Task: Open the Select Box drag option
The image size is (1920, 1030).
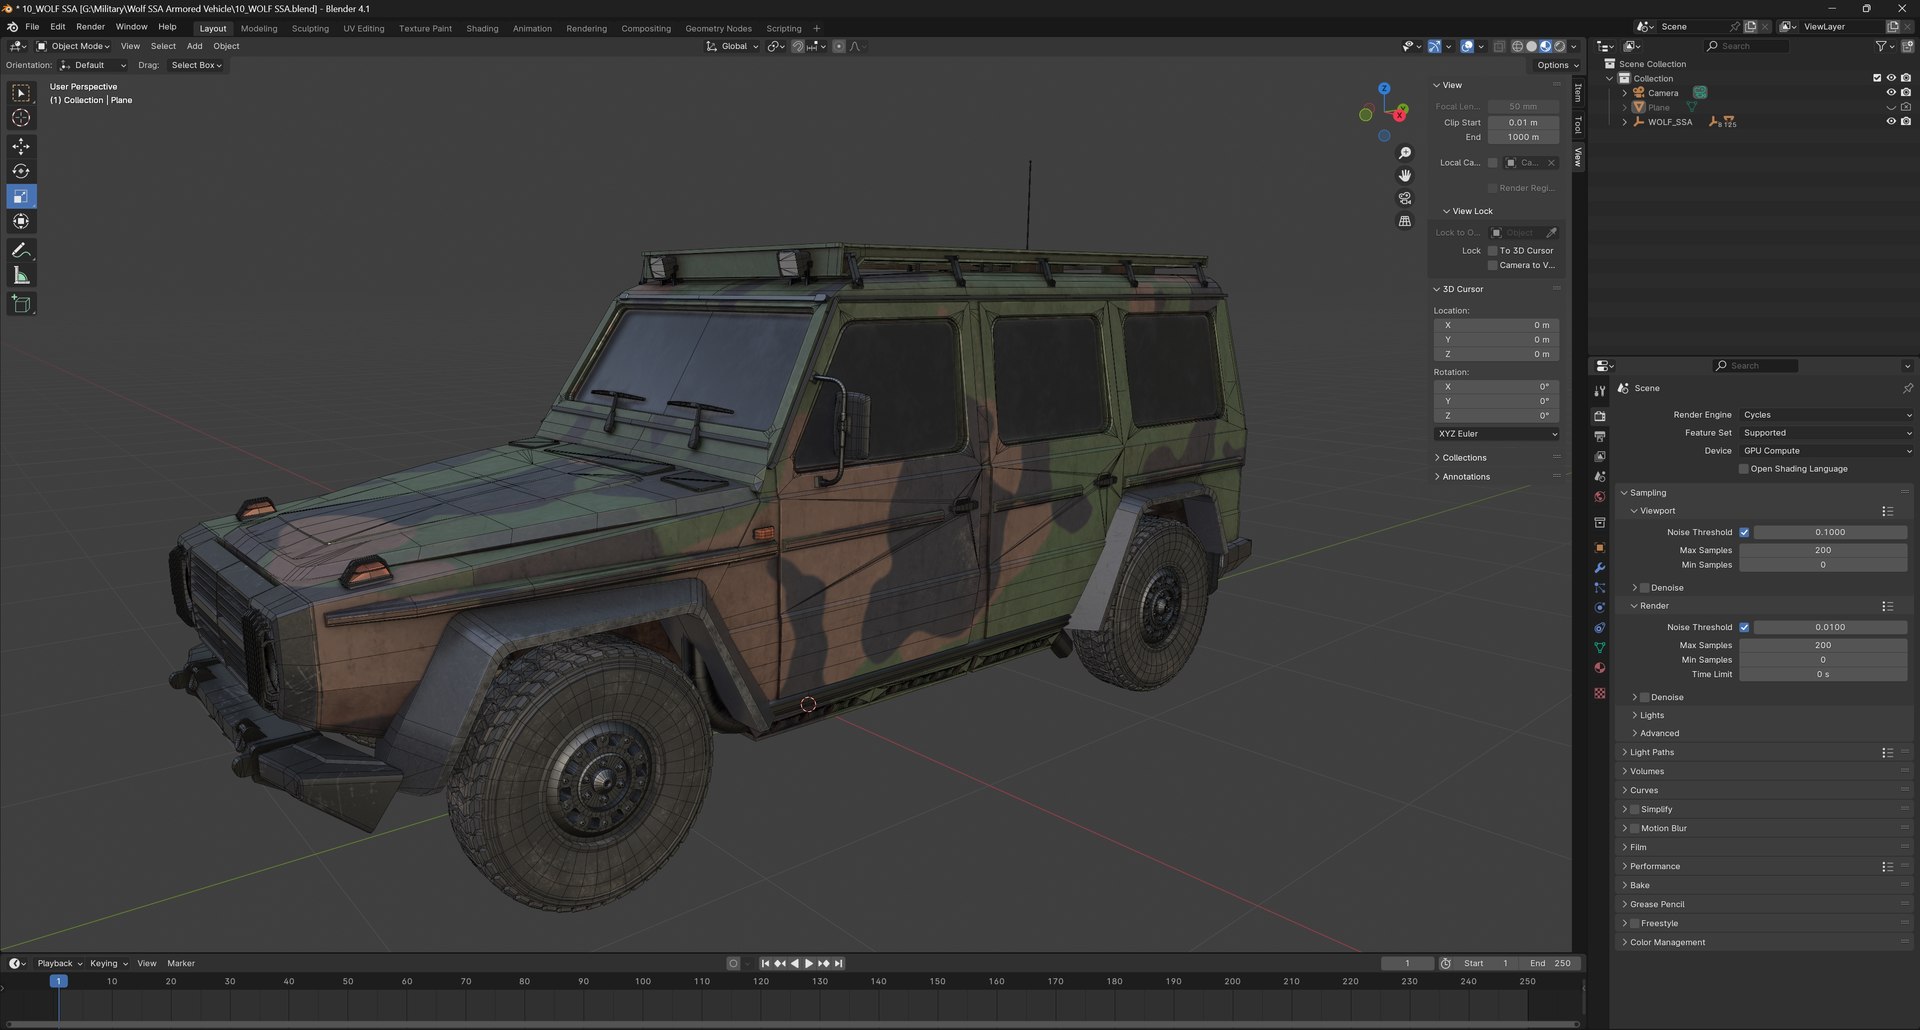Action: point(196,65)
